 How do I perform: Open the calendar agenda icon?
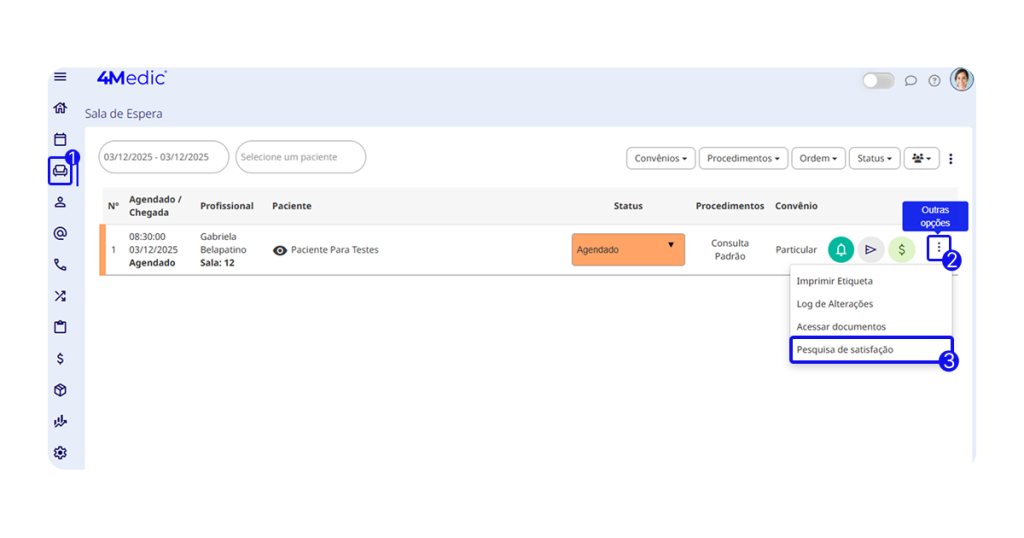(60, 140)
